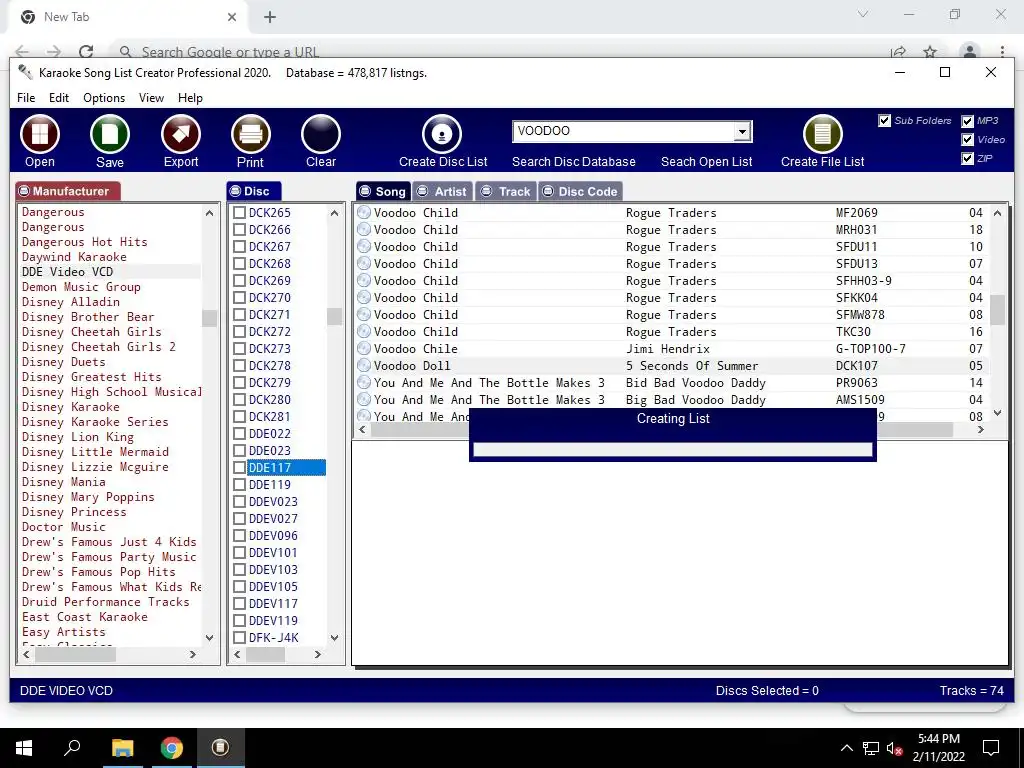Click Manufacturer list scroll up arrow
This screenshot has width=1024, height=768.
click(209, 213)
